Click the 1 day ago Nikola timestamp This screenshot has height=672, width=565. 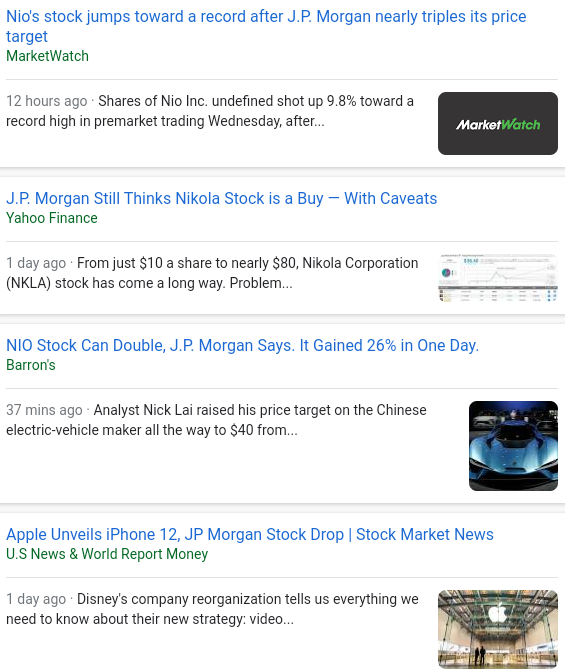[36, 263]
